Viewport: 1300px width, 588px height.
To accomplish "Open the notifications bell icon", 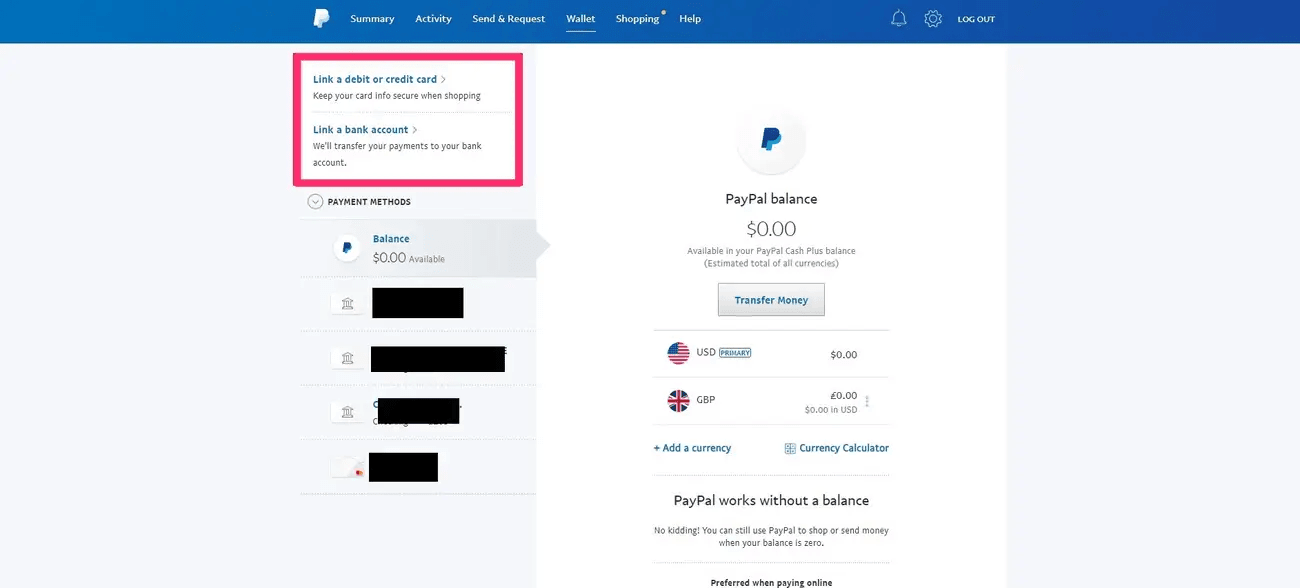I will pyautogui.click(x=898, y=18).
